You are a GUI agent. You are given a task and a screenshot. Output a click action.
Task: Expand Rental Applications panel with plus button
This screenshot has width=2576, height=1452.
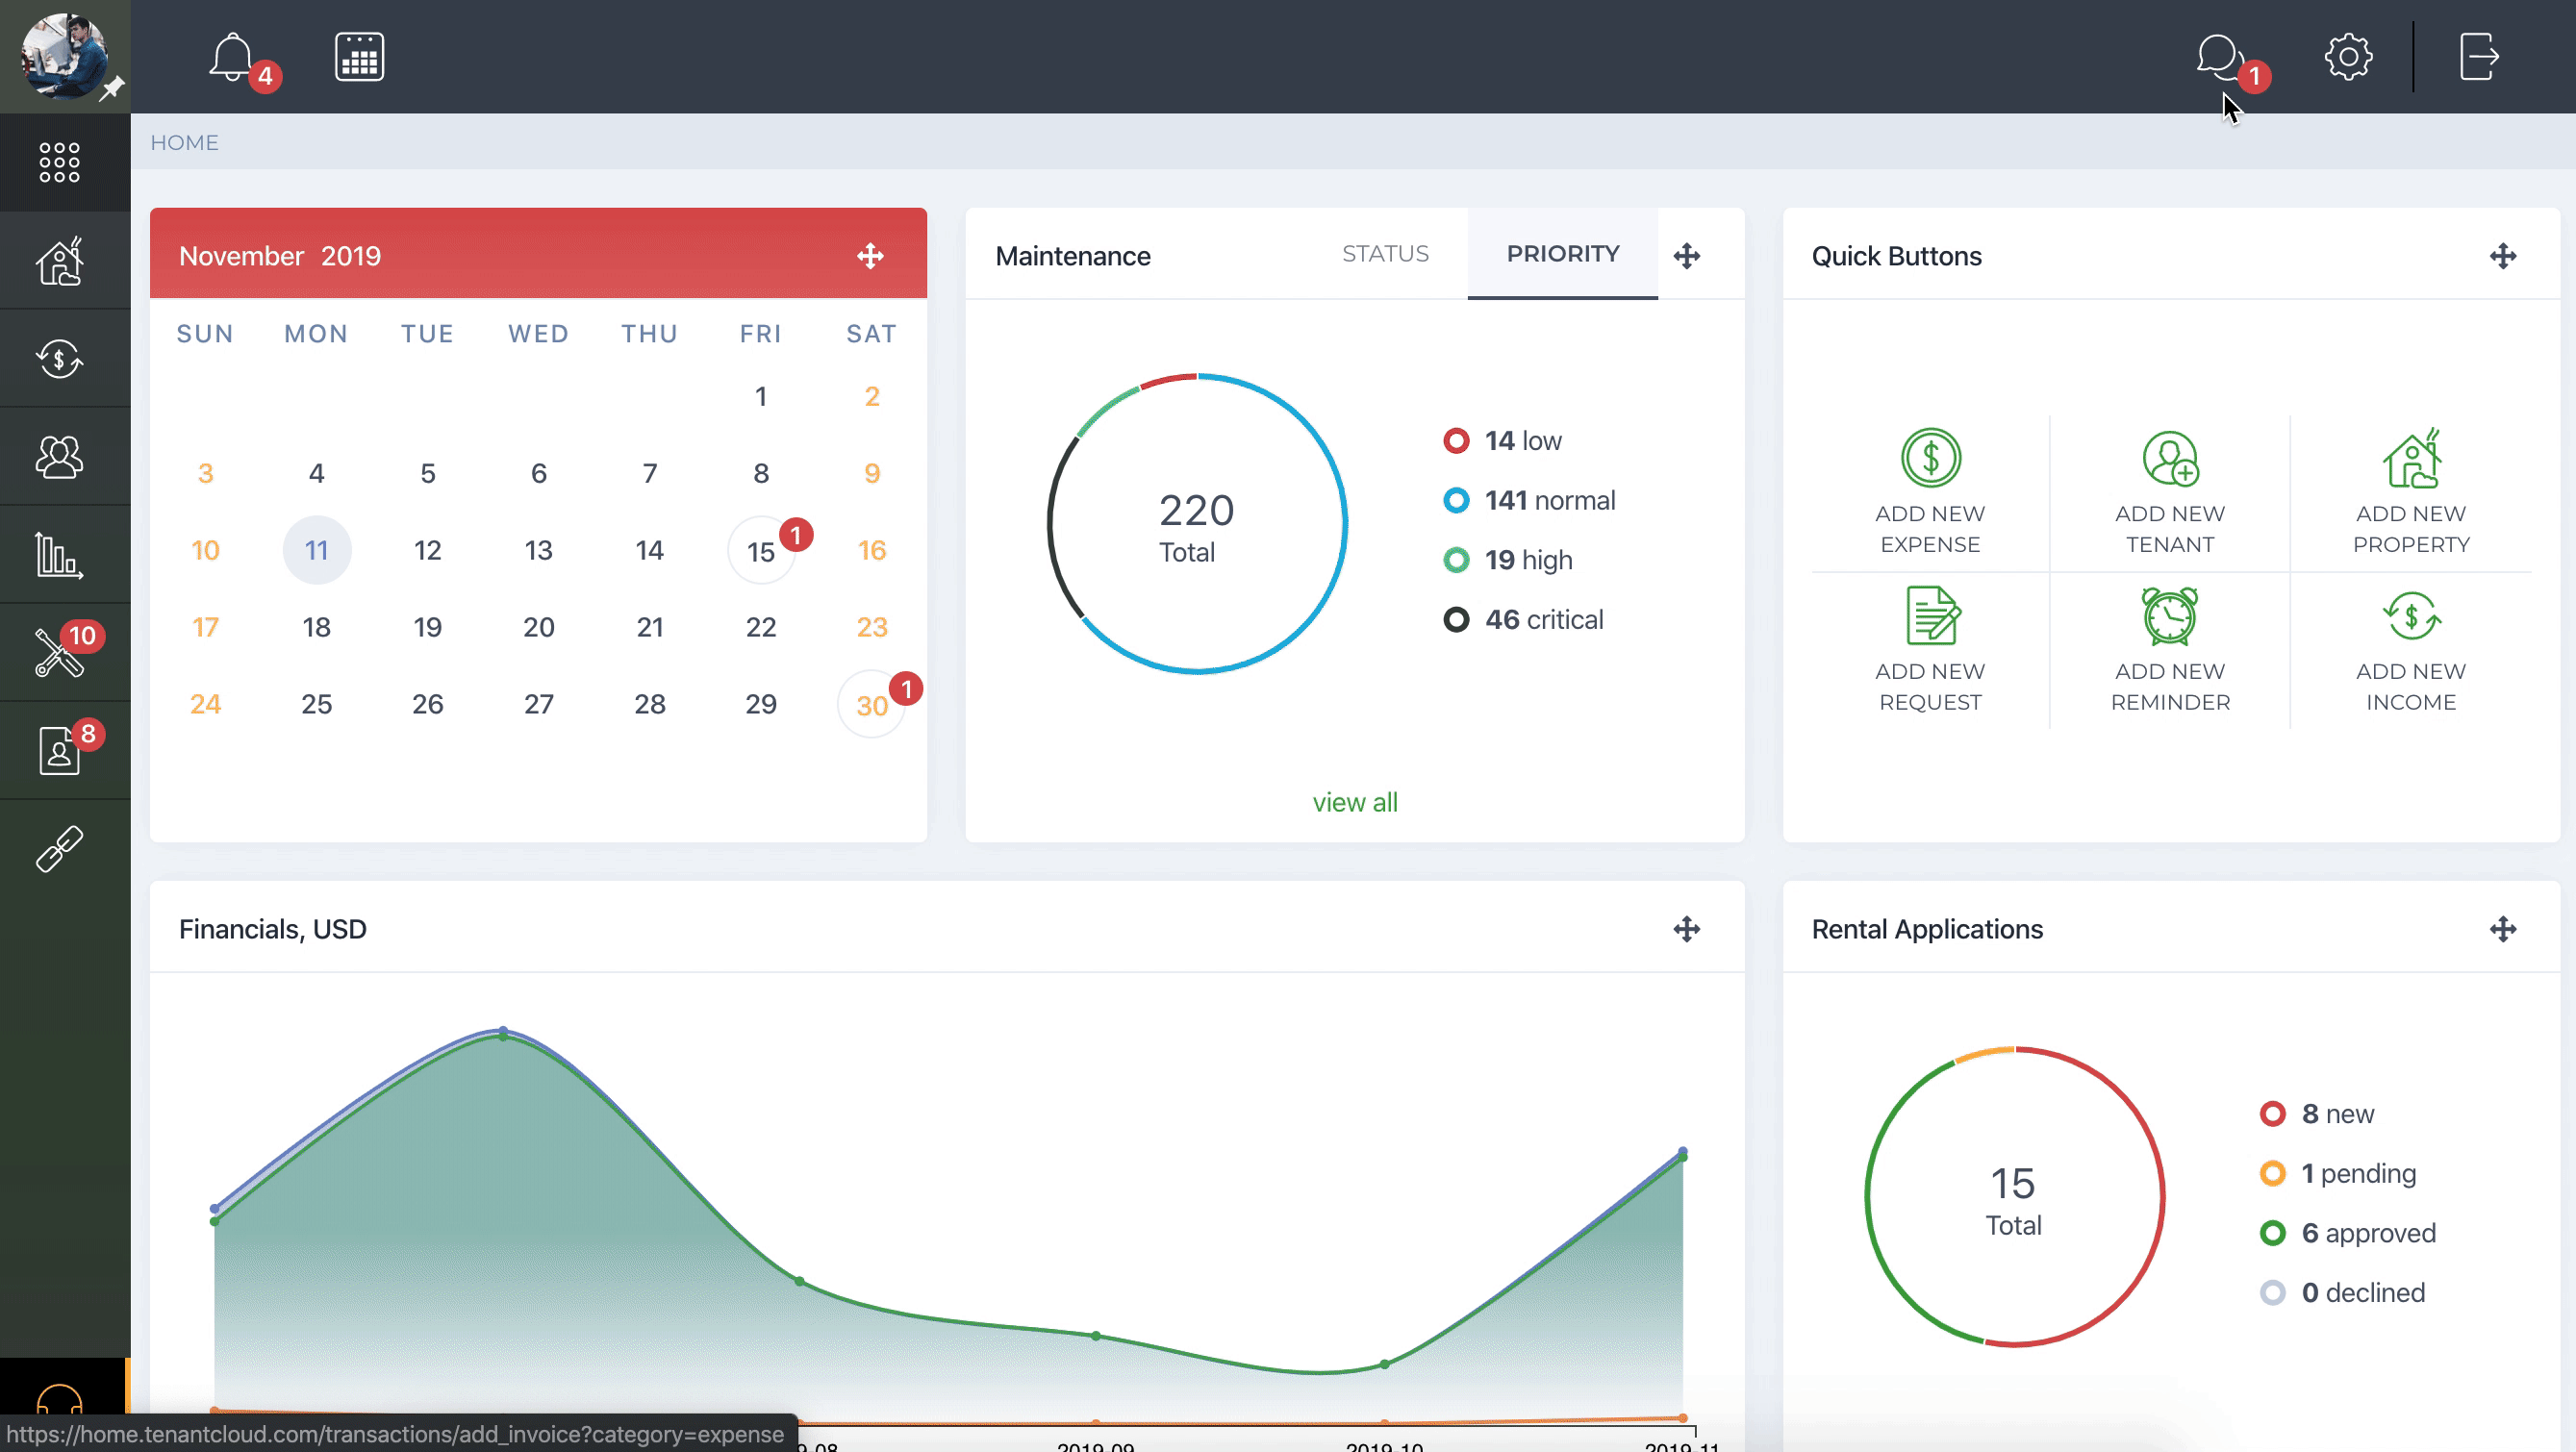(2502, 929)
